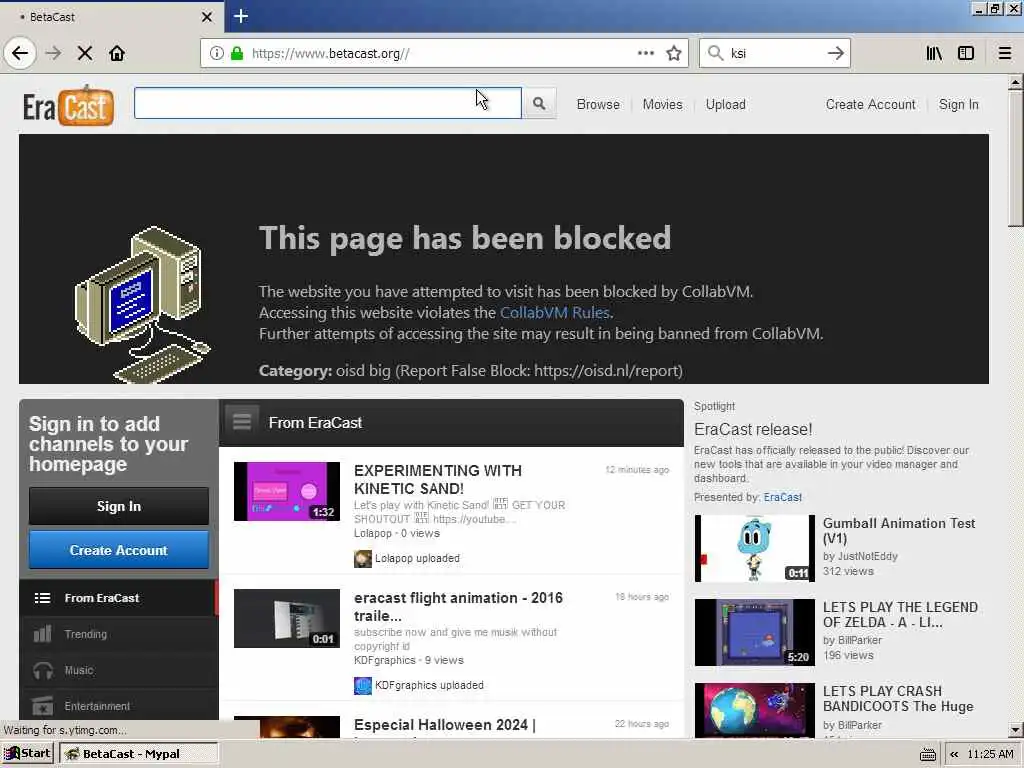Image resolution: width=1024 pixels, height=768 pixels.
Task: Bookmark this page with the star
Action: 674,53
